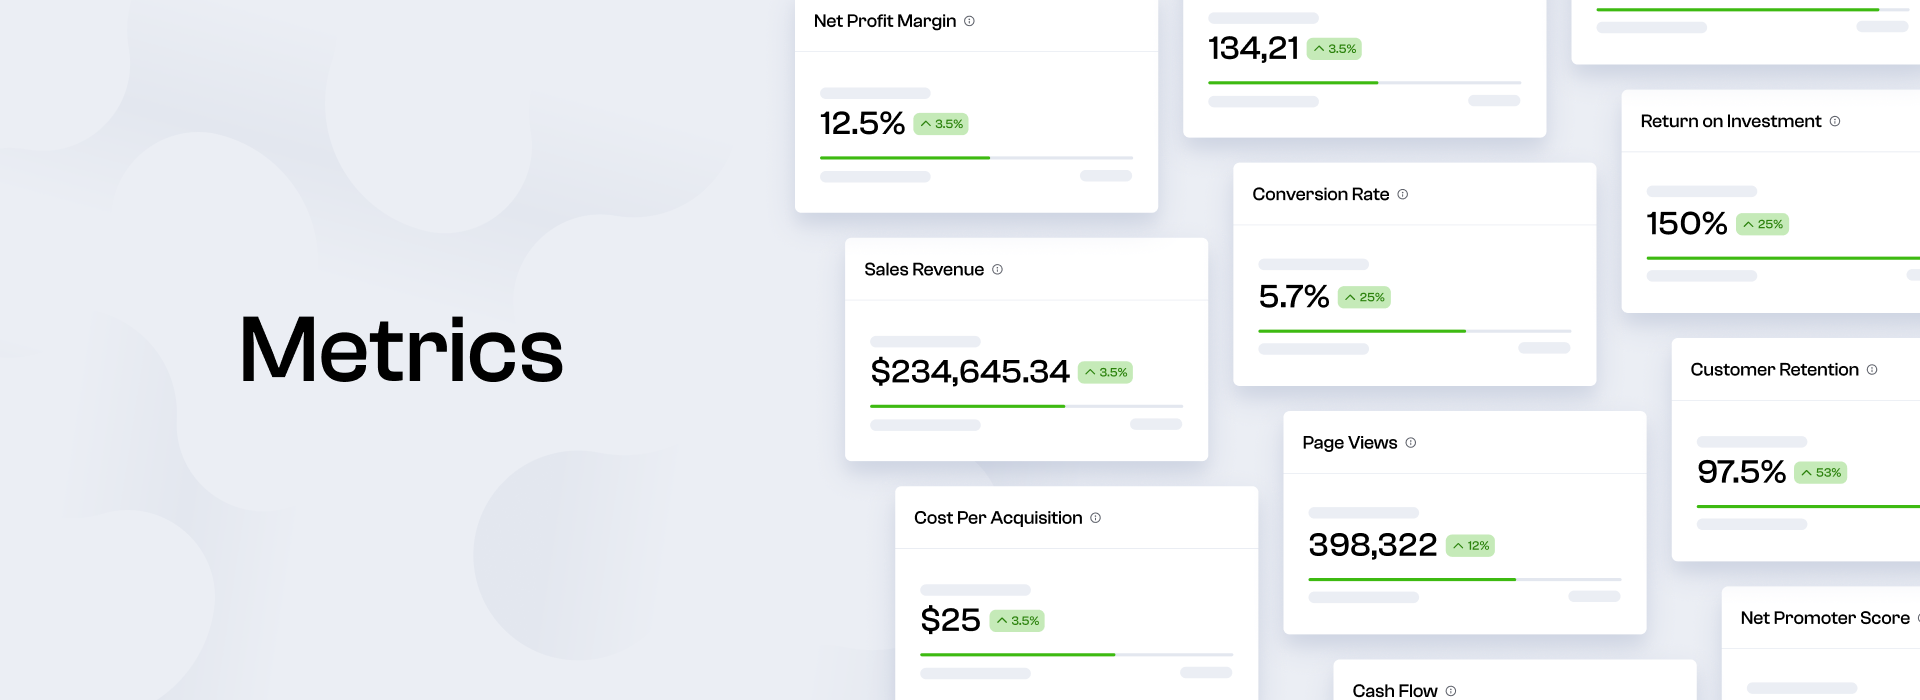1920x700 pixels.
Task: Select the Sales Revenue card title
Action: pos(924,269)
